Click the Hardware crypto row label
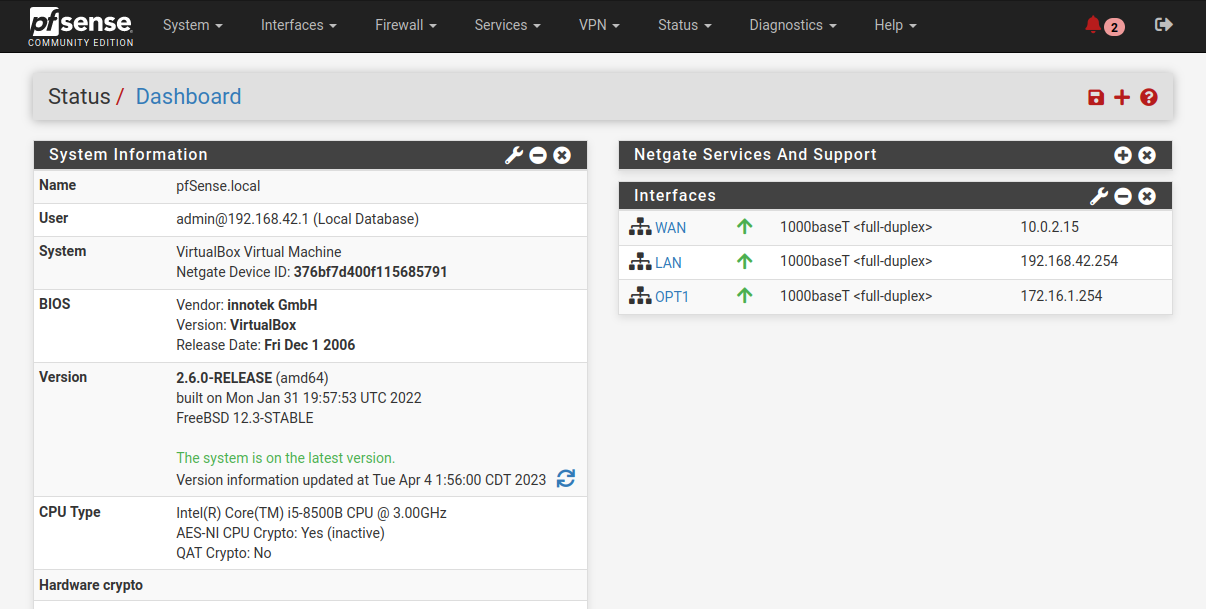 click(x=91, y=585)
